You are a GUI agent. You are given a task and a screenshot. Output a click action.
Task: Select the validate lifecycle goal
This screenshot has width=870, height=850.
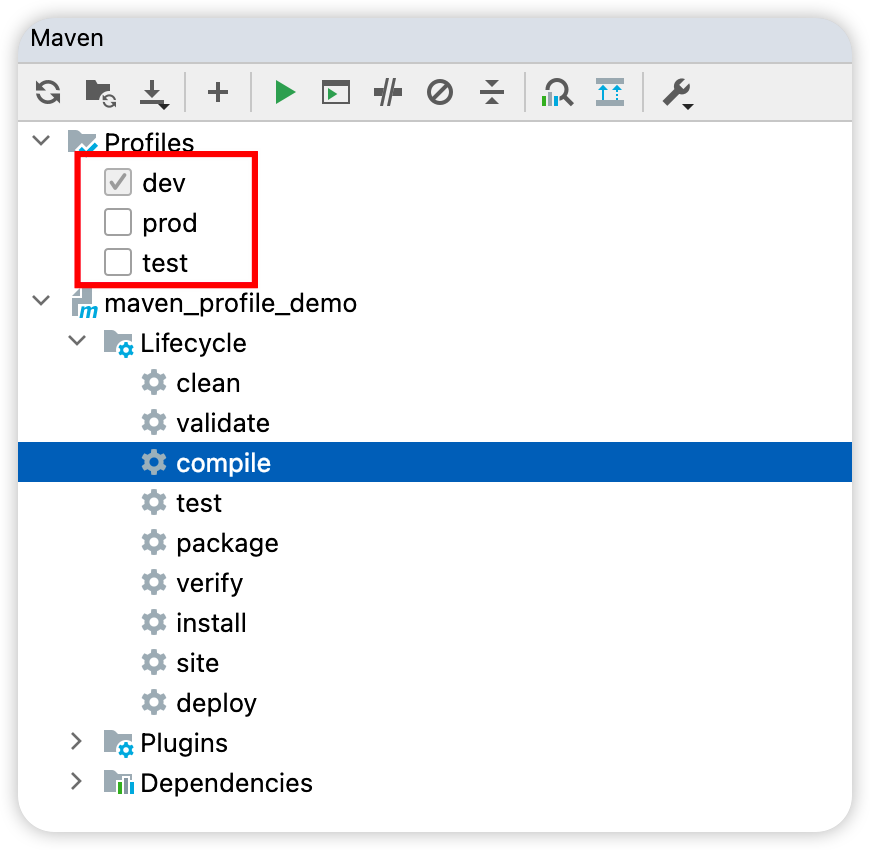pos(223,423)
